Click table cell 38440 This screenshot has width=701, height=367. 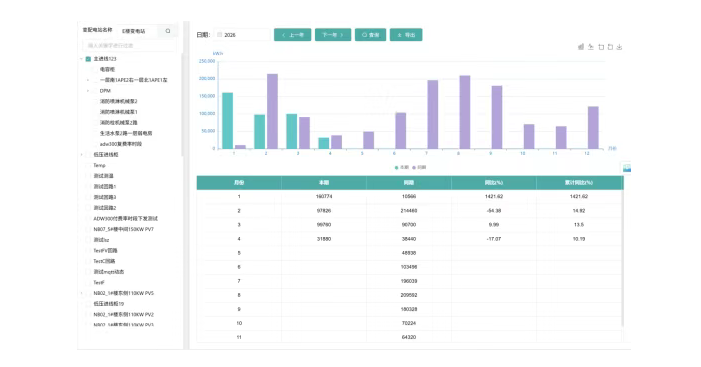coord(409,239)
